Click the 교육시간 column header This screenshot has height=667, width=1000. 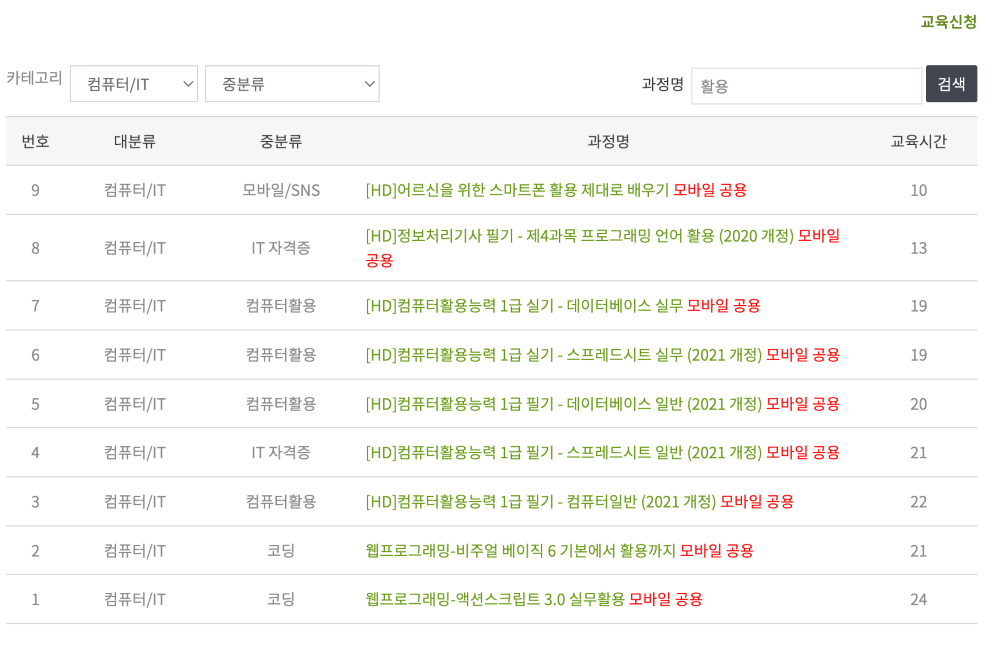click(x=918, y=142)
